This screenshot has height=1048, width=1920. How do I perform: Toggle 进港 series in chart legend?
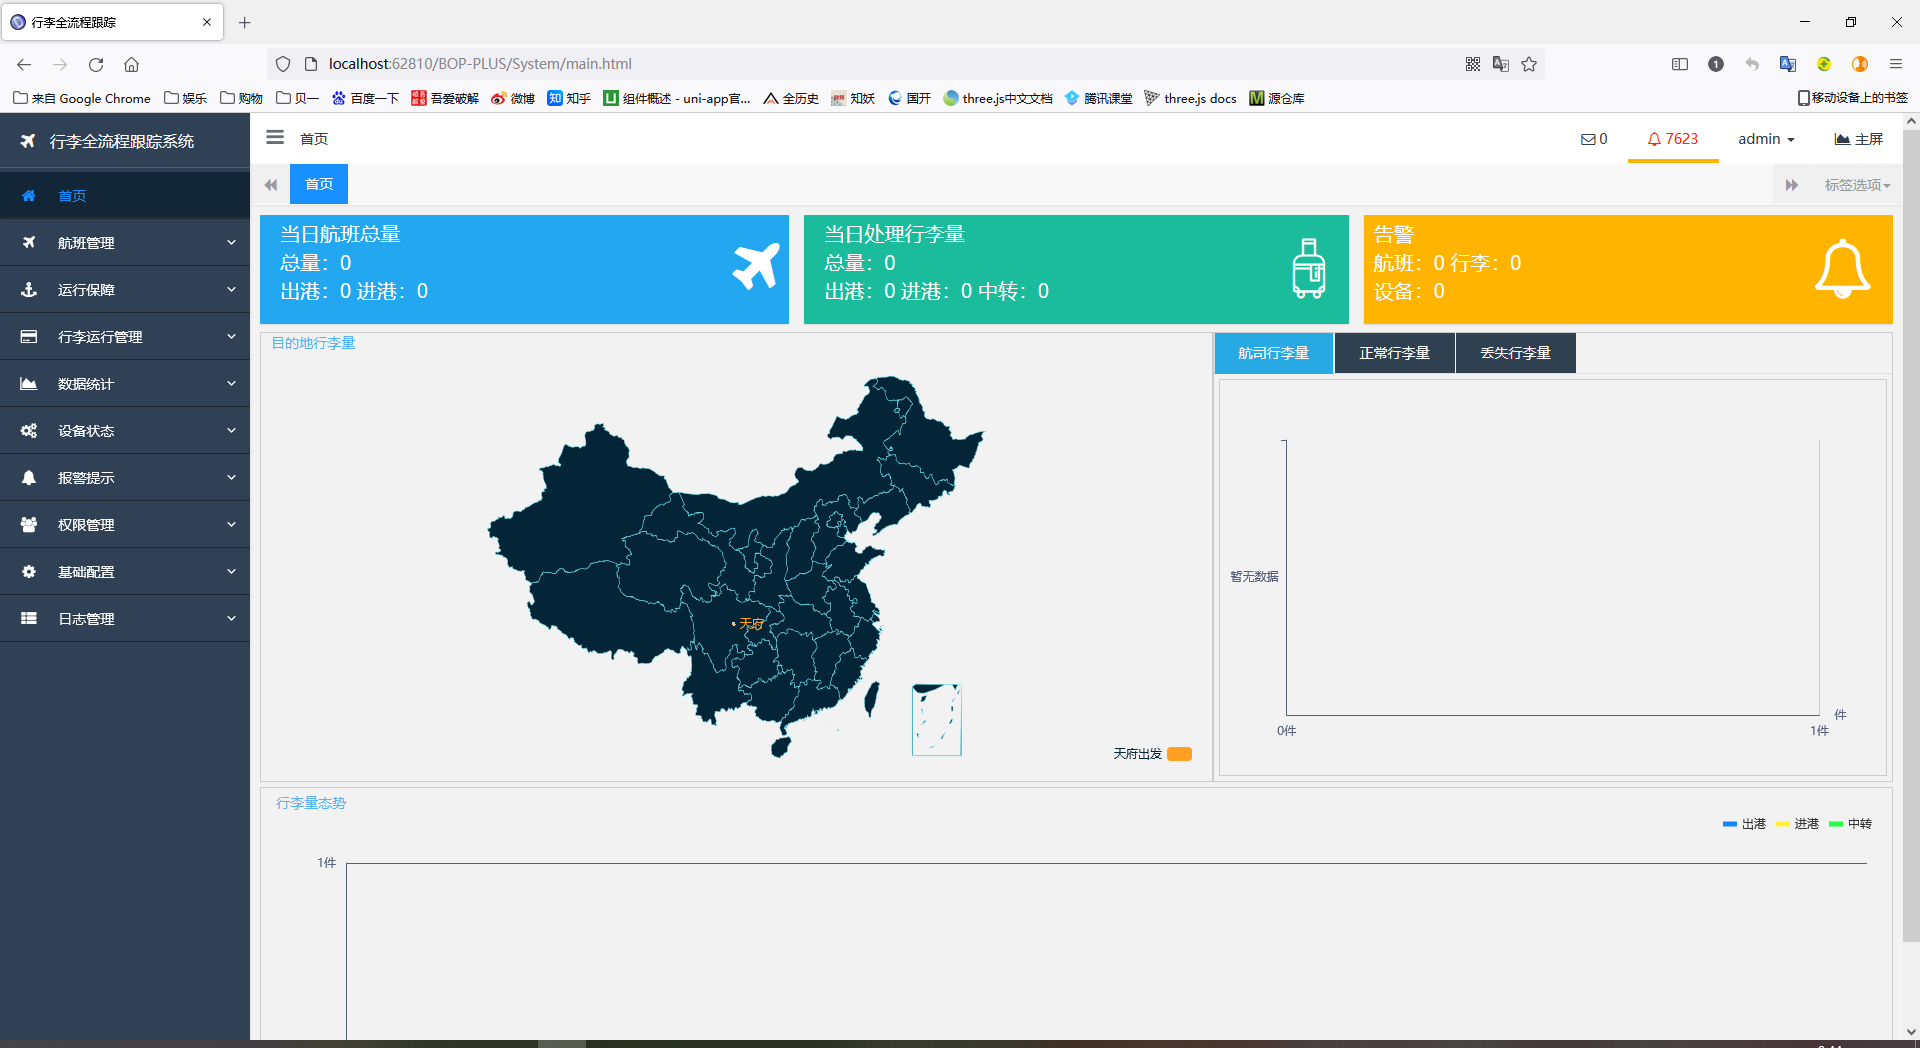tap(1797, 824)
